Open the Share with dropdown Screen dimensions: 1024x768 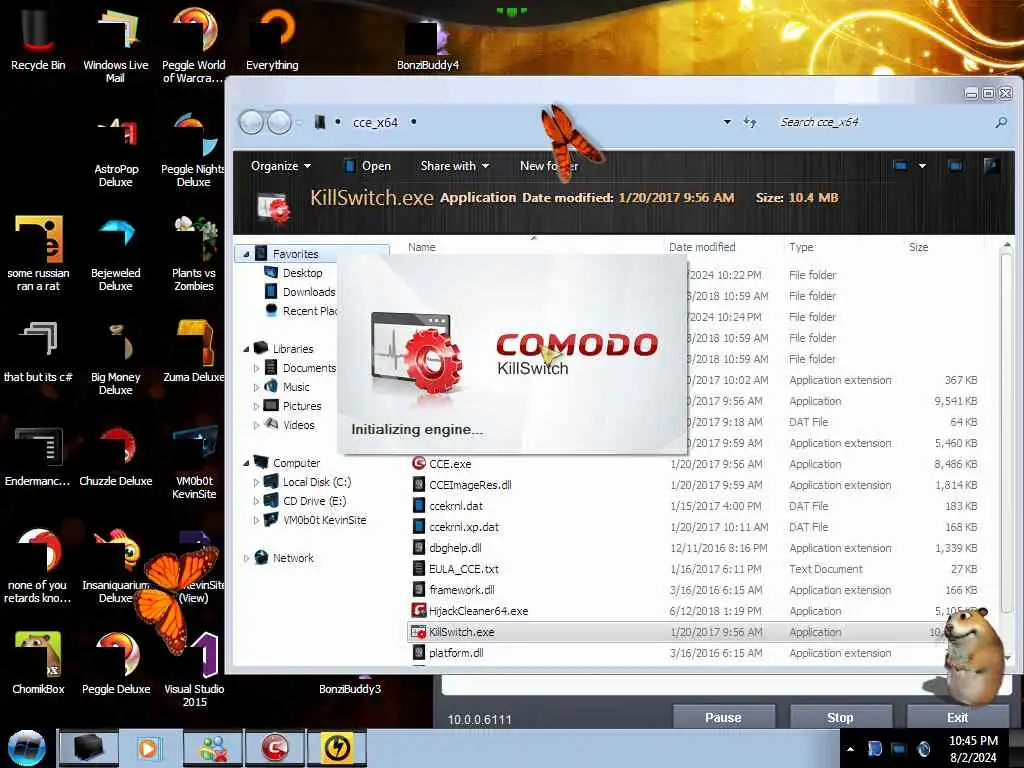point(455,166)
